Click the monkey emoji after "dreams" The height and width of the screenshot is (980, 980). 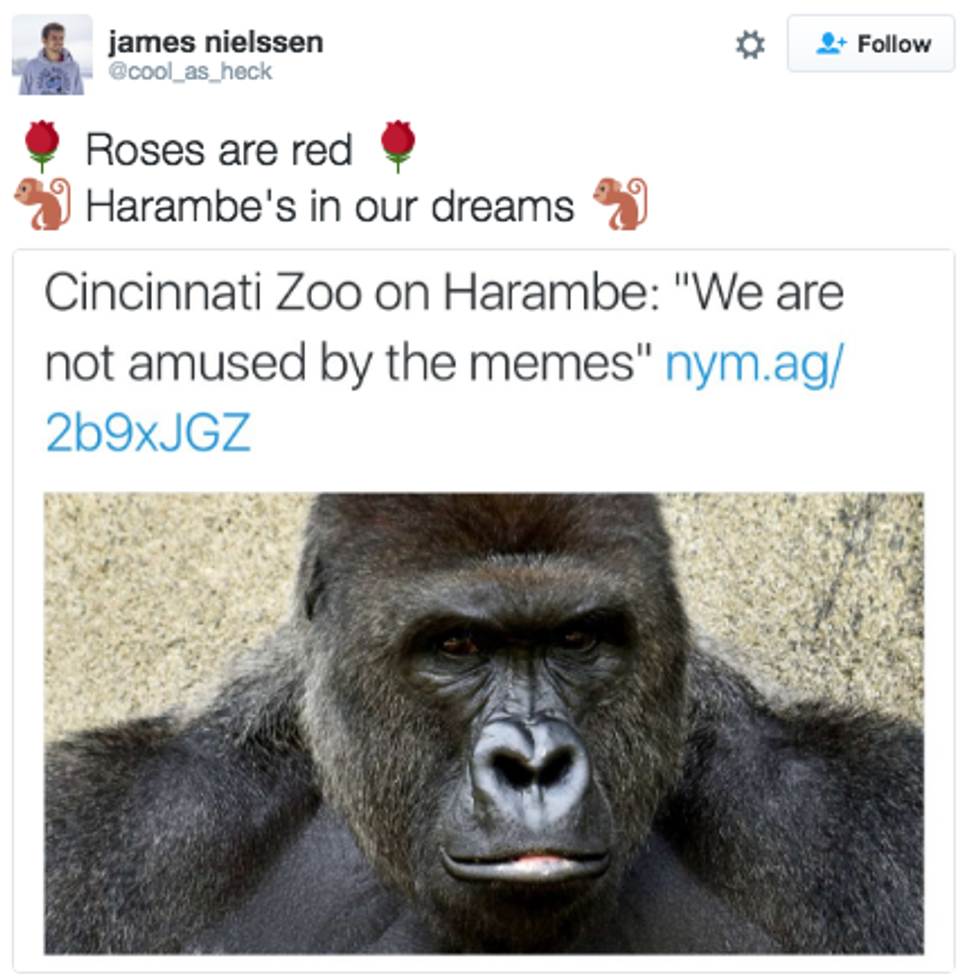(x=620, y=204)
